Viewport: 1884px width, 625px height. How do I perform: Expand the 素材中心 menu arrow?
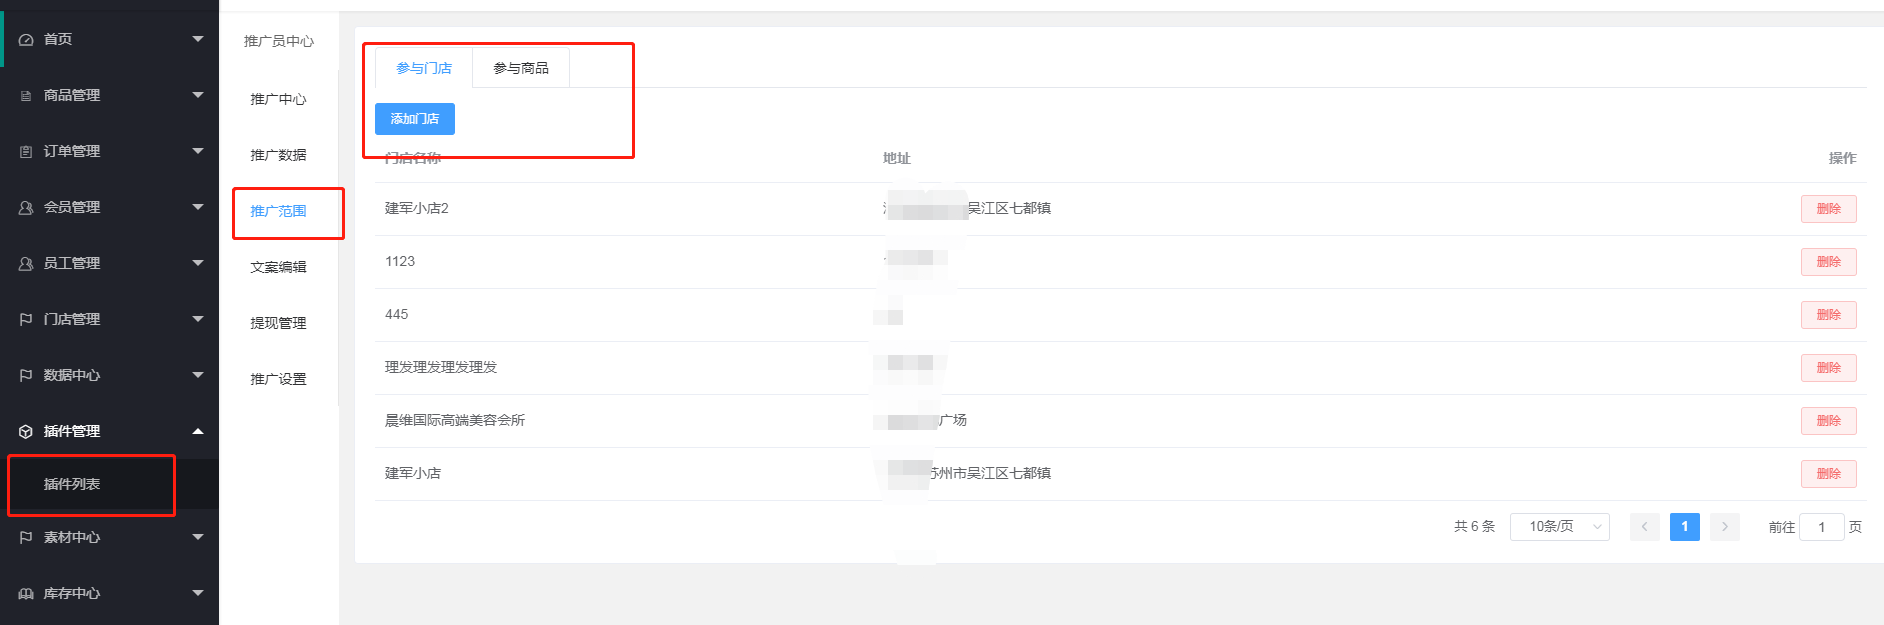coord(197,537)
